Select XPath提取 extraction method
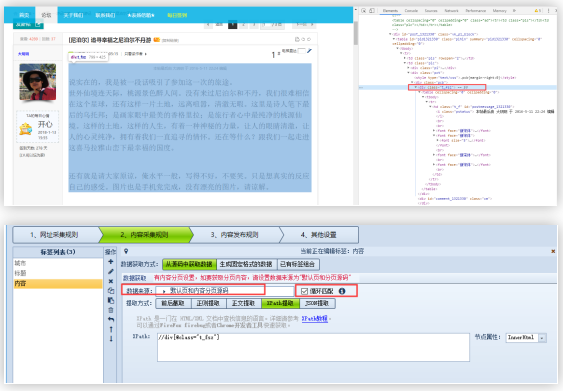Image resolution: width=563 pixels, height=391 pixels. [x=280, y=303]
